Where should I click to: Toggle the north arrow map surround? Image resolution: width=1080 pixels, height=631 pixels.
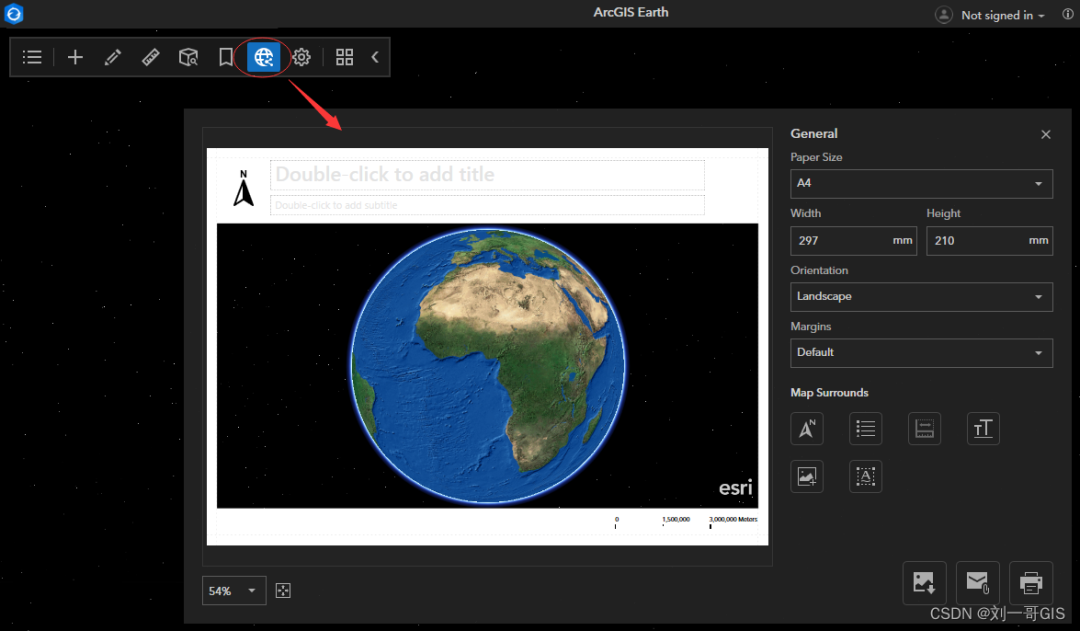click(806, 428)
